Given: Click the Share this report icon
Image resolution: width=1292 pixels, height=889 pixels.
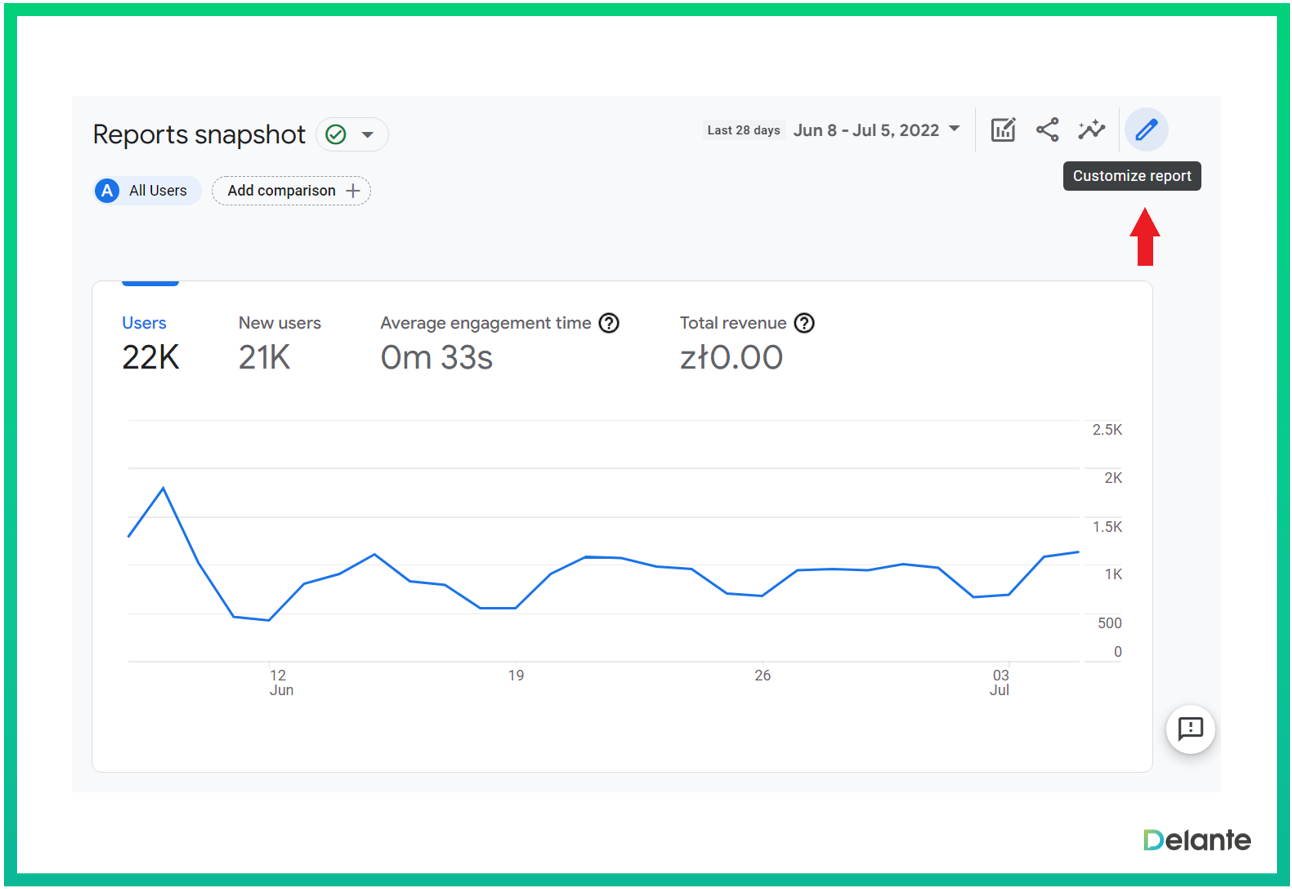Looking at the screenshot, I should (1047, 130).
